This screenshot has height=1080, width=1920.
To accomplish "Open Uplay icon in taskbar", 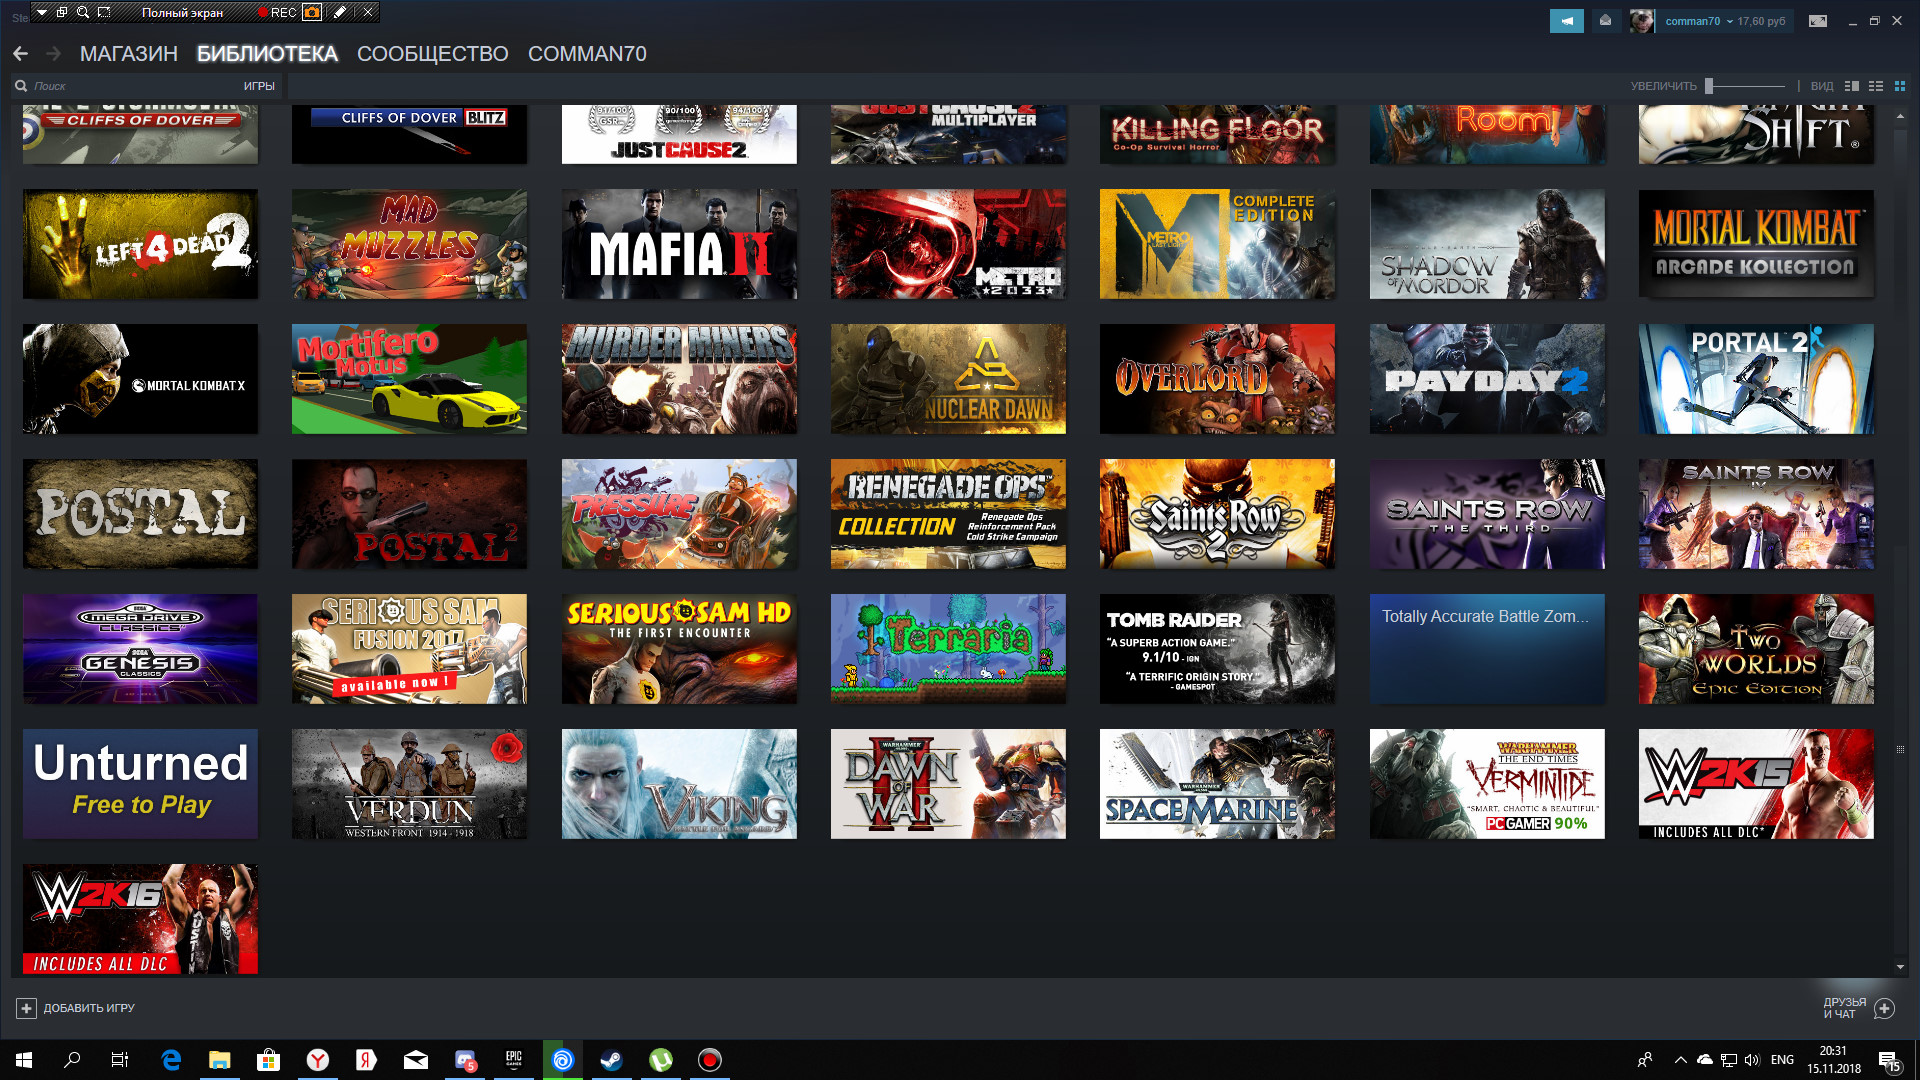I will 563,1060.
